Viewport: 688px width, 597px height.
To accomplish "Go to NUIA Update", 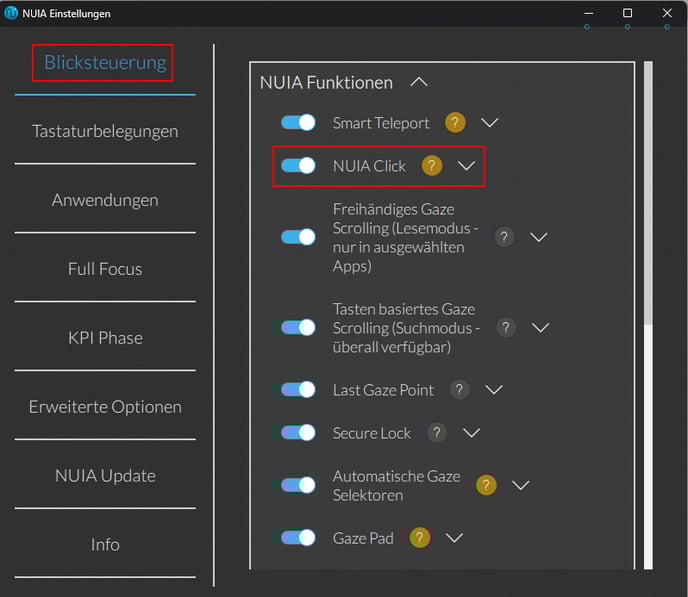I will [105, 476].
